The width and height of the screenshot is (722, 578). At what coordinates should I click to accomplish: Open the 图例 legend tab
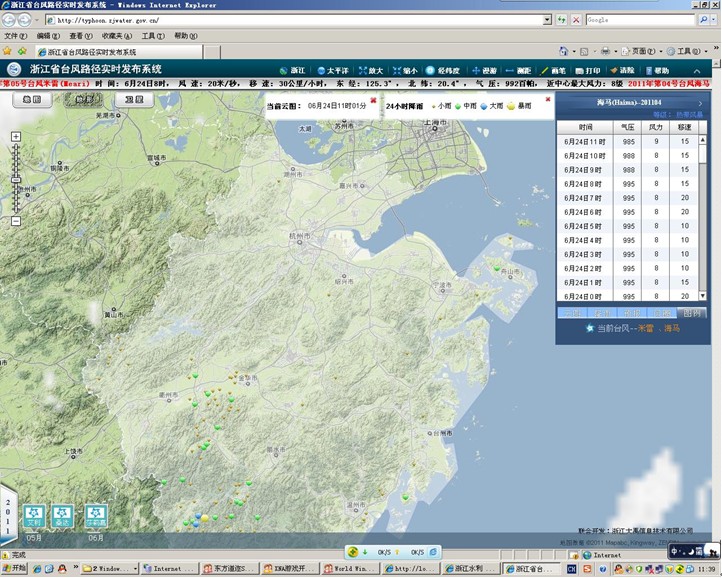click(x=692, y=313)
